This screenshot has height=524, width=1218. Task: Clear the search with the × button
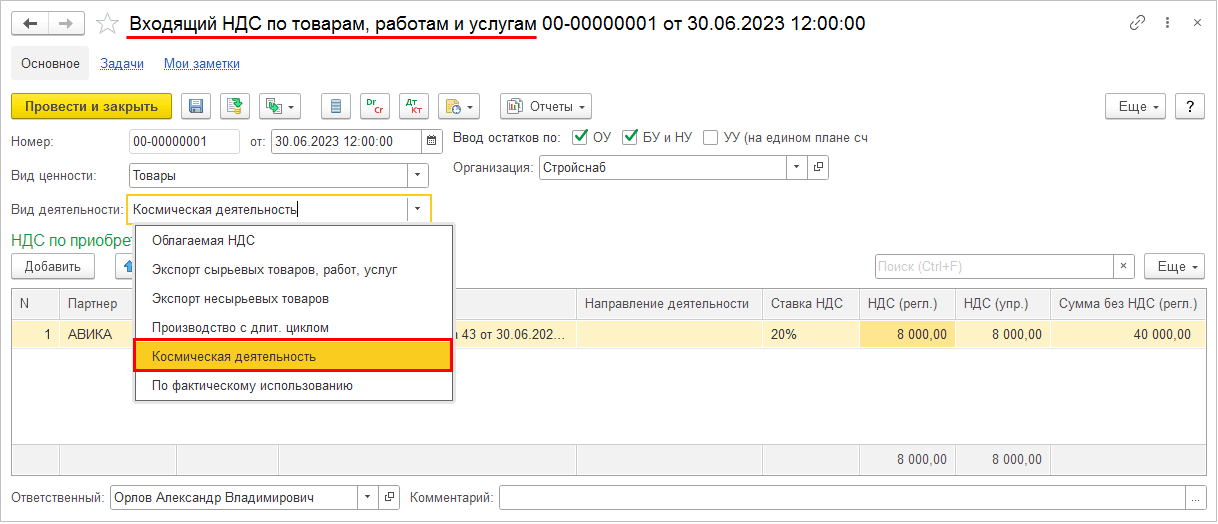pyautogui.click(x=1124, y=266)
